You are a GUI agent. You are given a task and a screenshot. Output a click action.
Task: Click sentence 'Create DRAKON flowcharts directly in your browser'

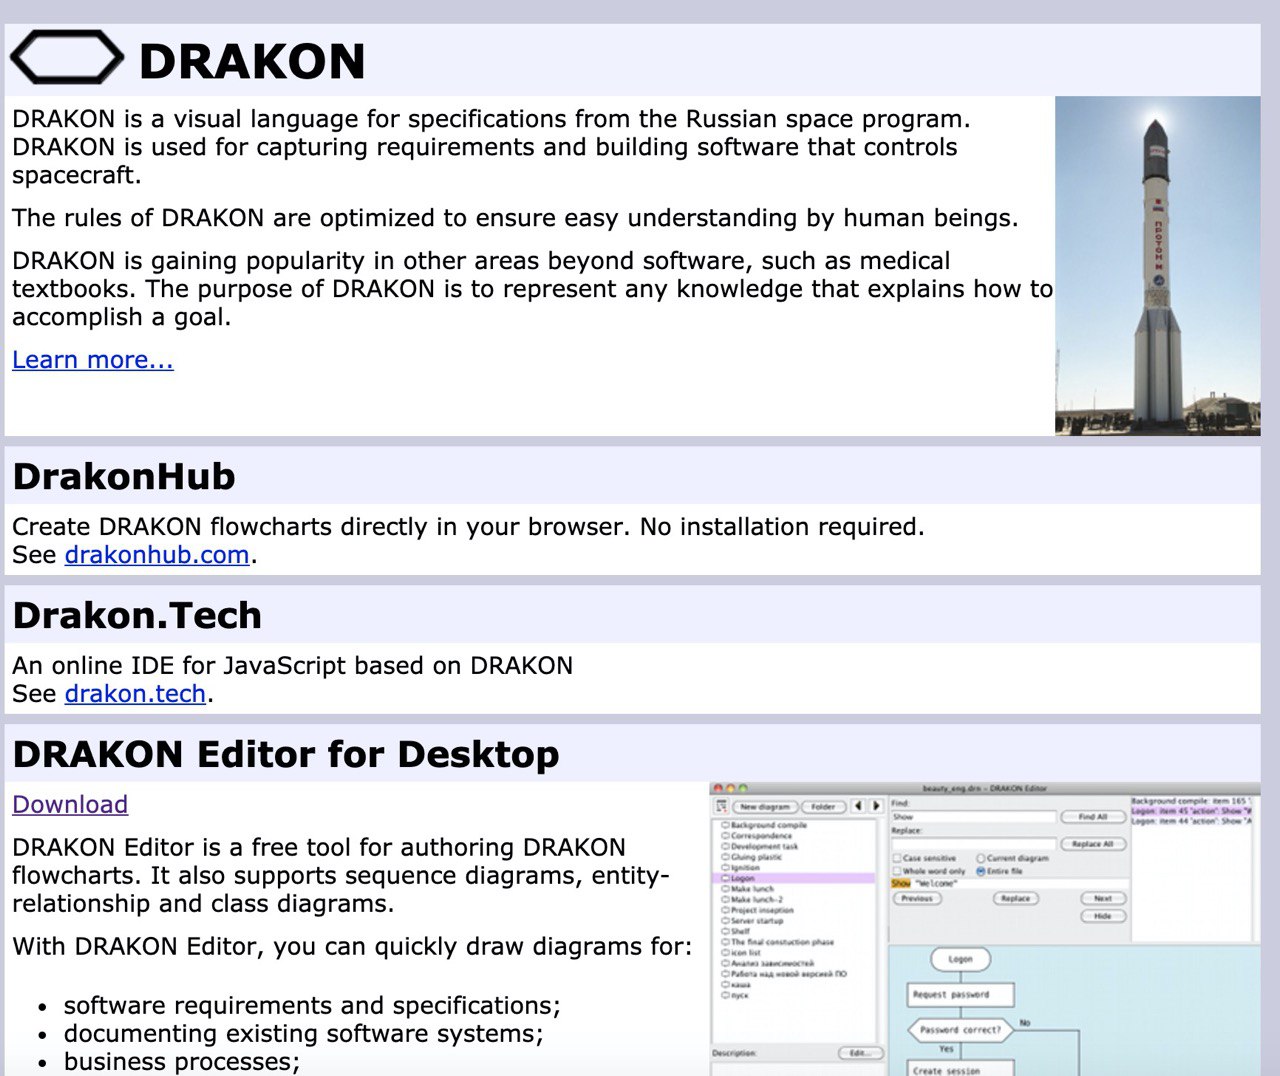click(x=319, y=527)
